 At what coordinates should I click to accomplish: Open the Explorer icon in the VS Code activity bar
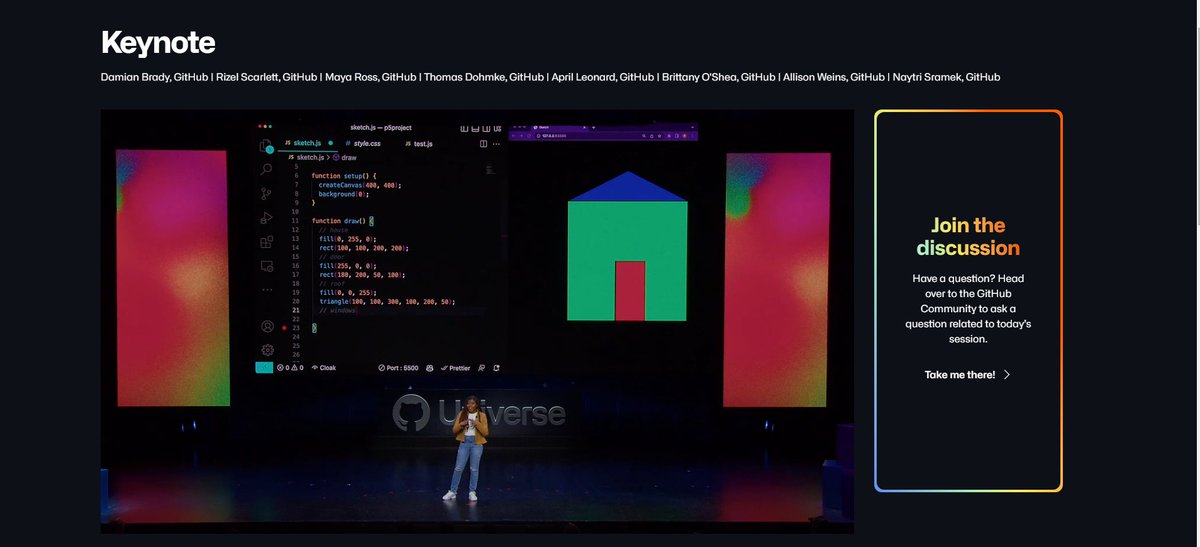point(266,145)
